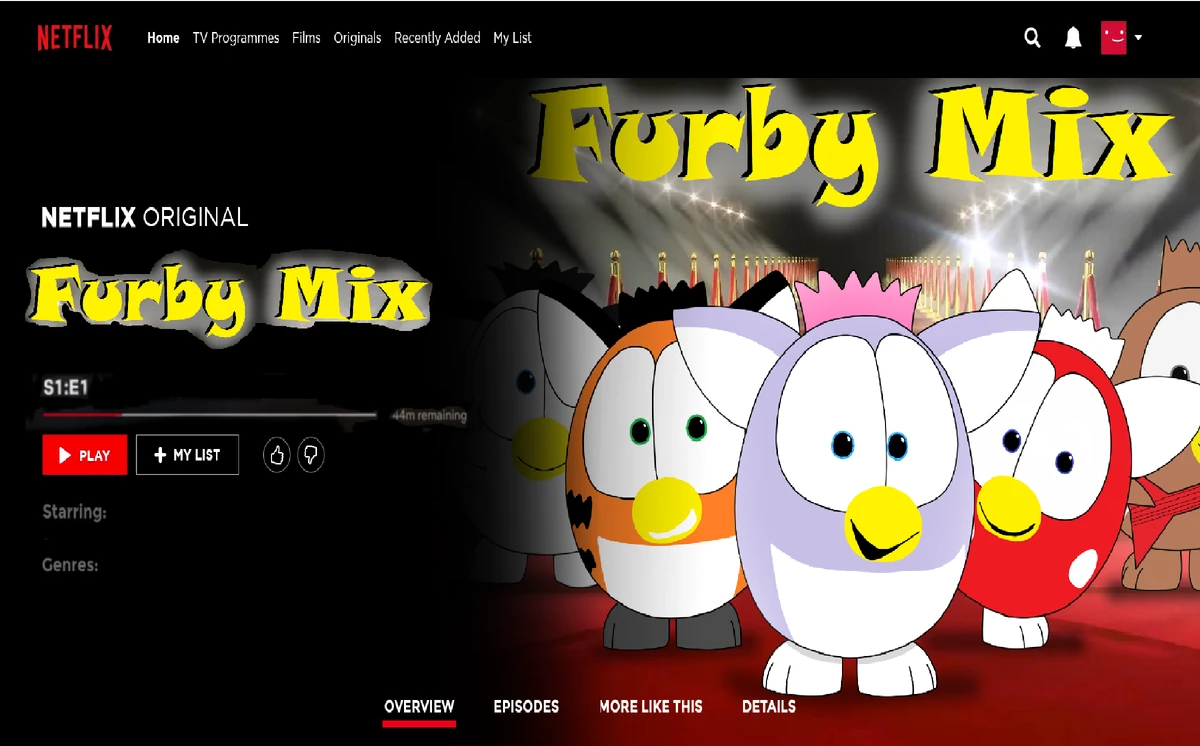Go to Recently Added
Image resolution: width=1200 pixels, height=746 pixels.
[437, 38]
